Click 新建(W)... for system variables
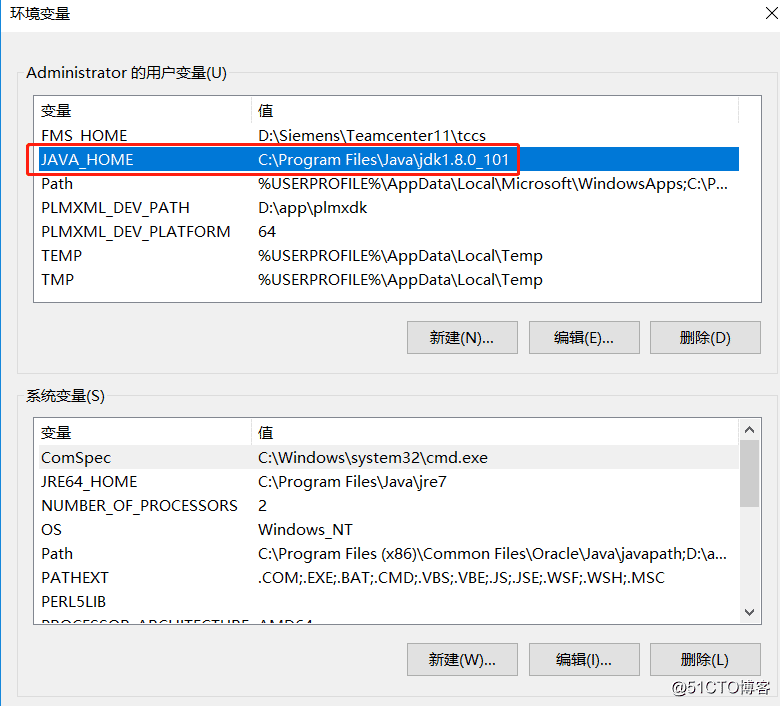 462,660
